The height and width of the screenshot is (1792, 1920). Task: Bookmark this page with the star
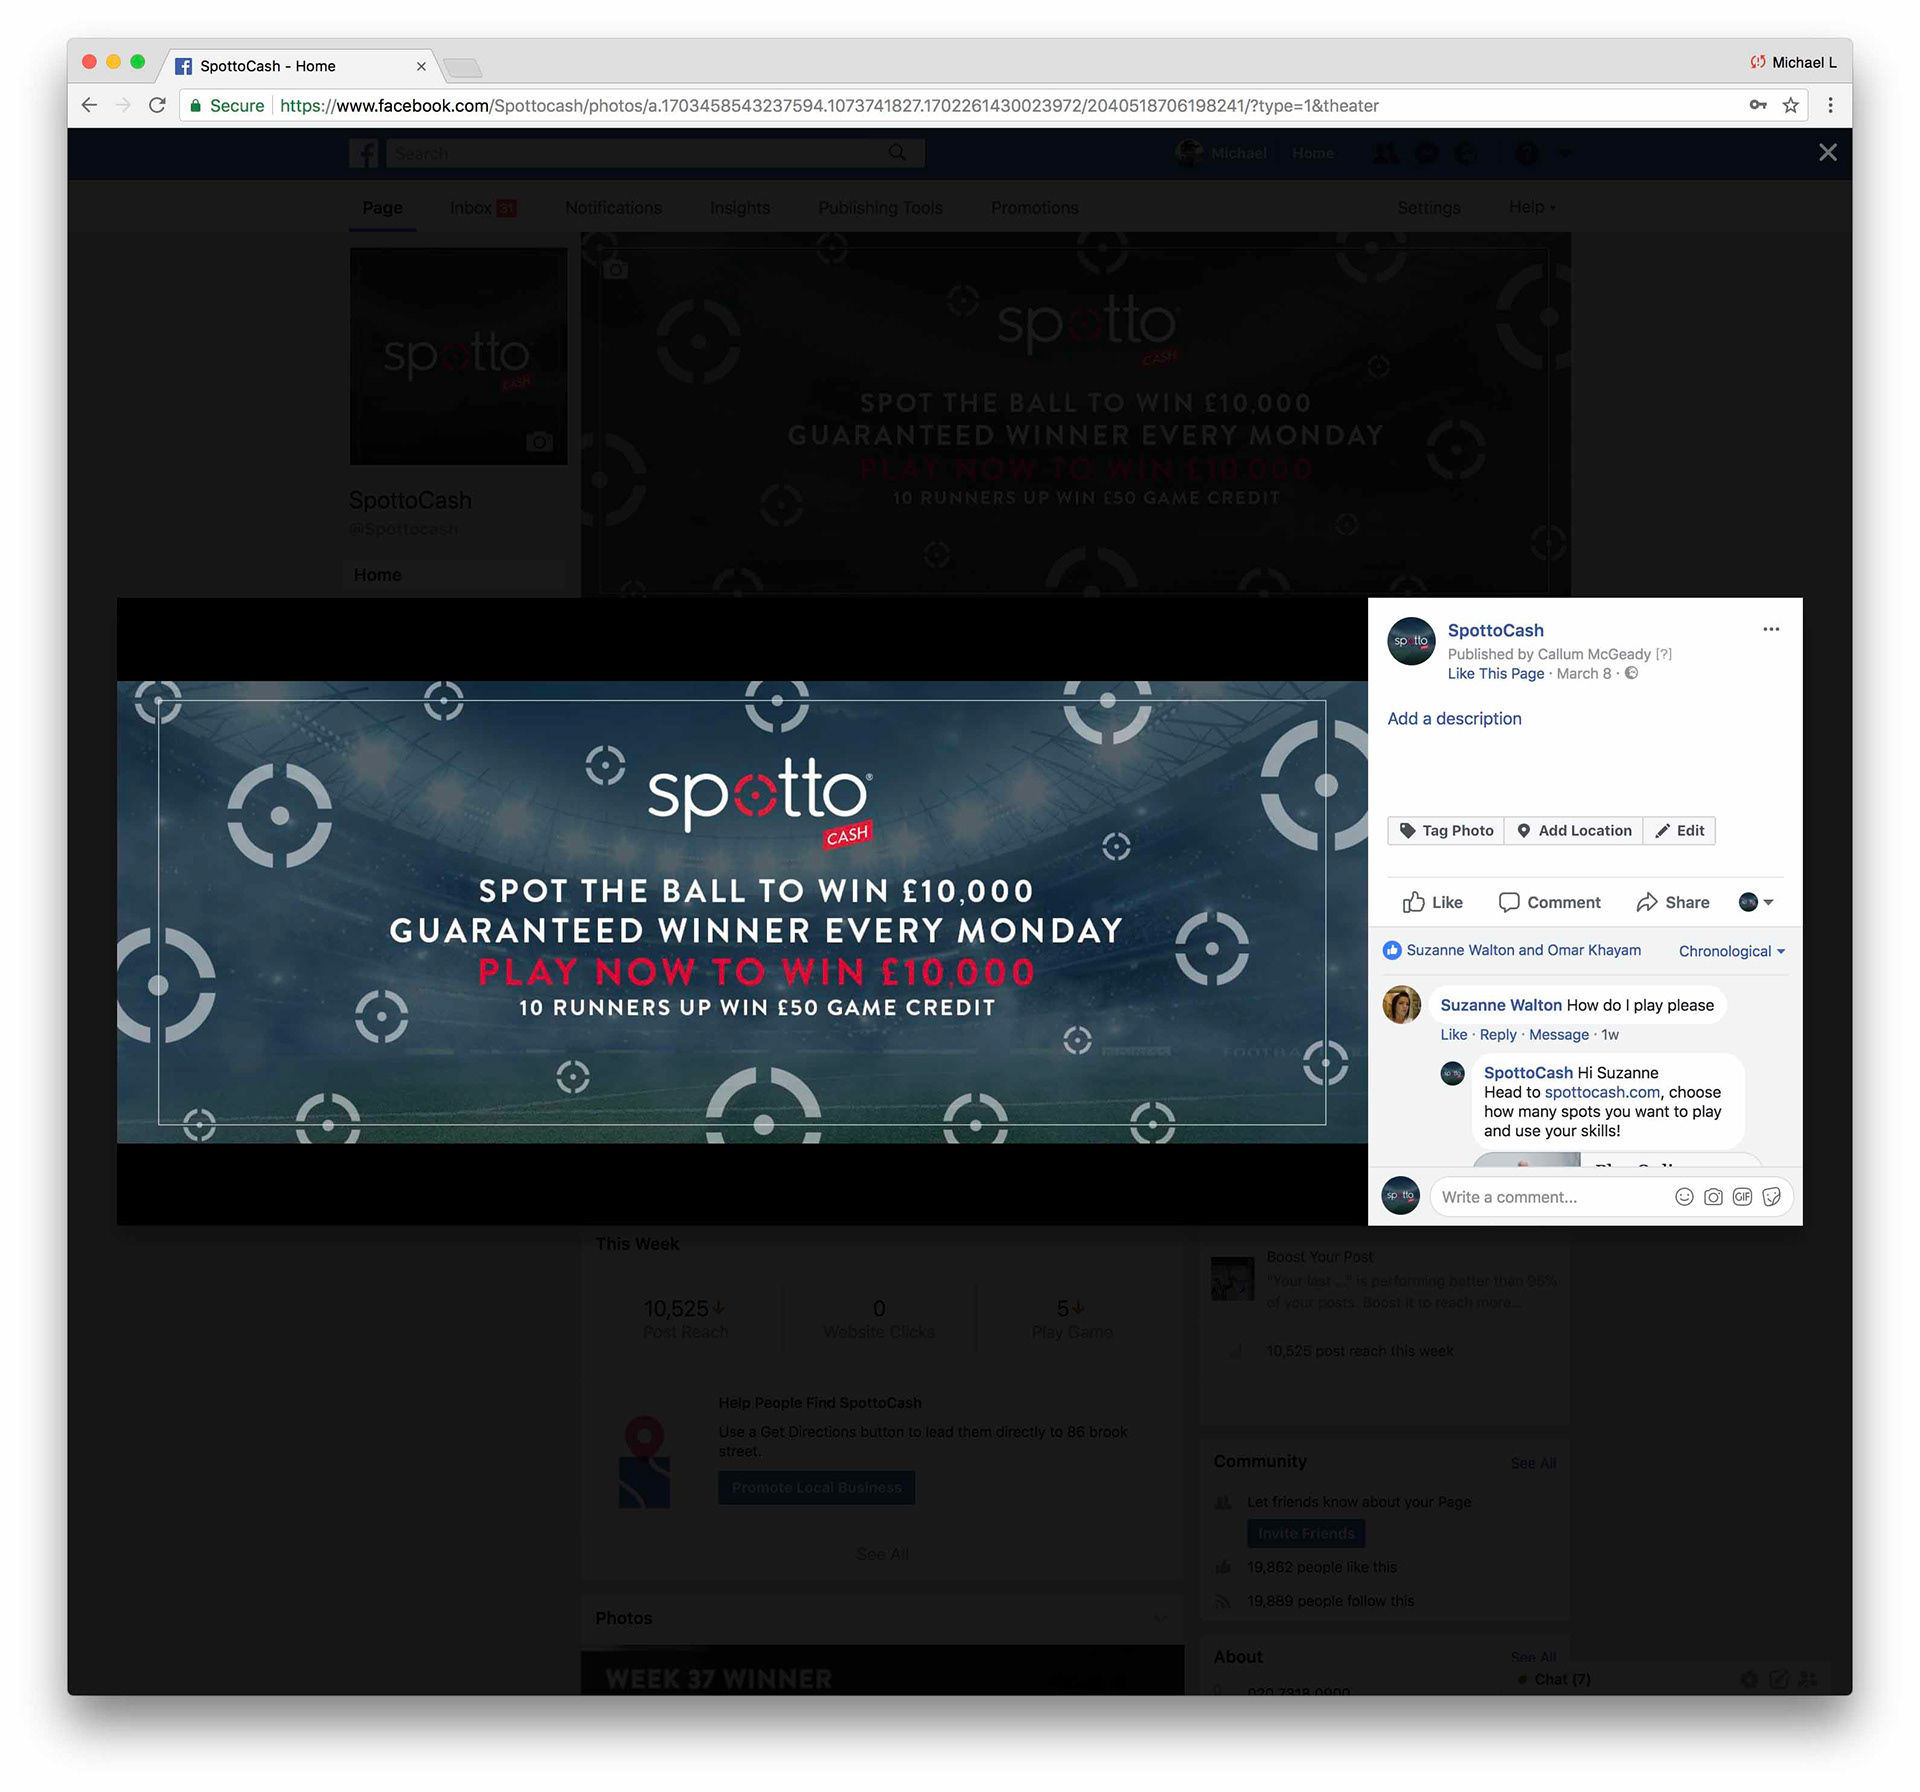(x=1790, y=105)
